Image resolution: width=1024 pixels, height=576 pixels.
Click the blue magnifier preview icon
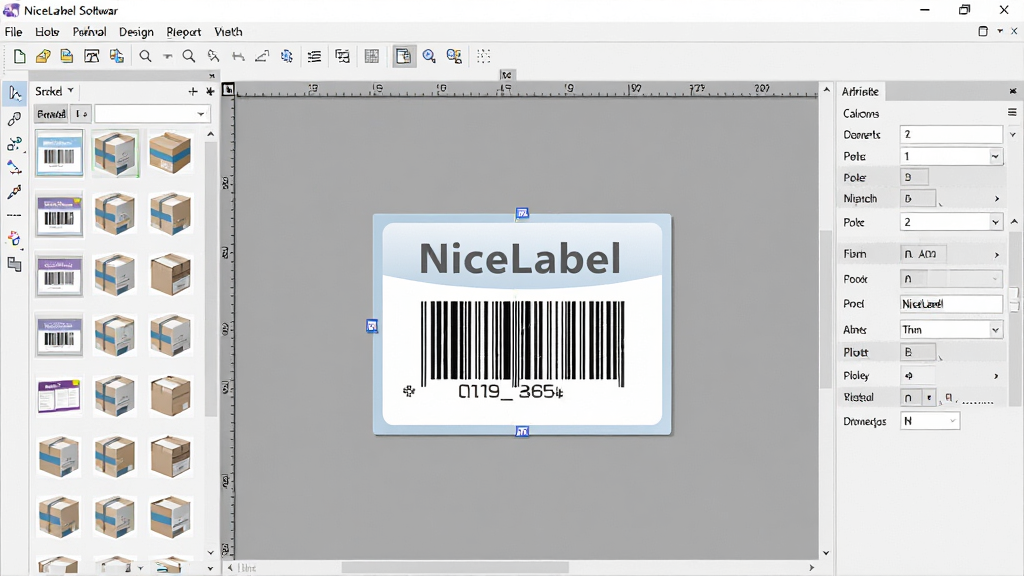(429, 56)
